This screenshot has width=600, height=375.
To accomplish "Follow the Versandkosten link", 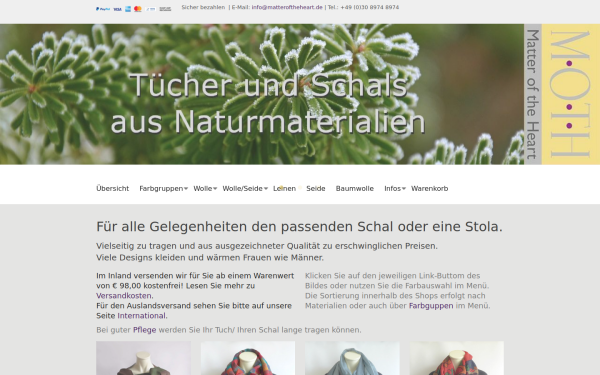I will click(x=124, y=295).
